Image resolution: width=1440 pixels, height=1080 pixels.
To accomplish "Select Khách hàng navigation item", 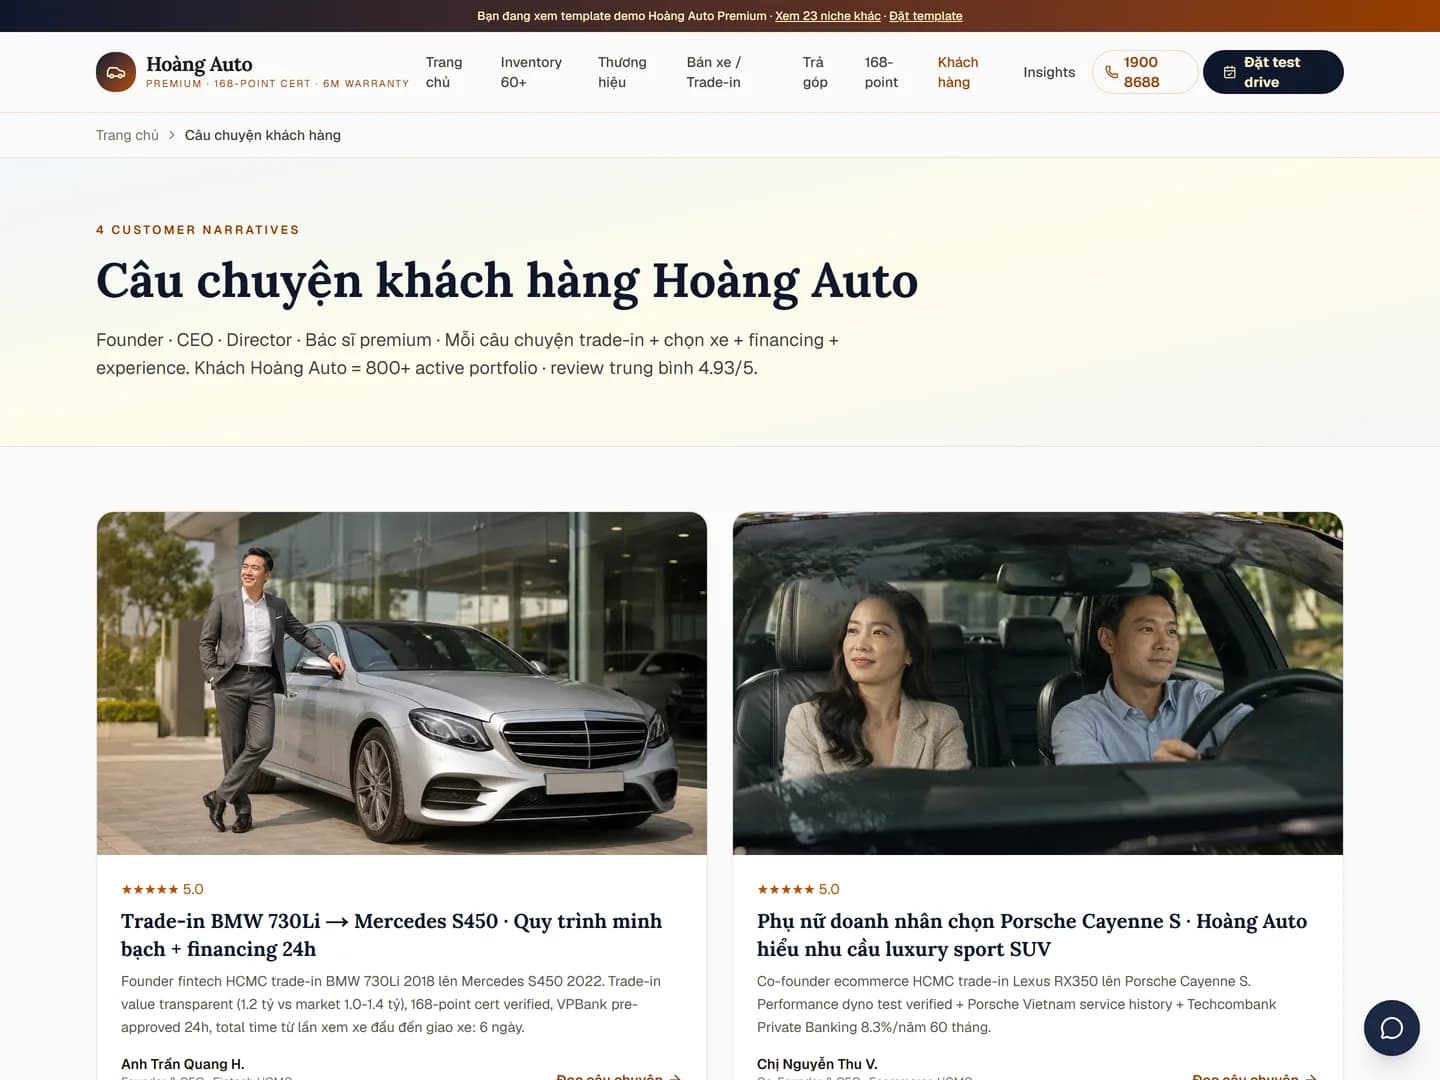I will [958, 72].
